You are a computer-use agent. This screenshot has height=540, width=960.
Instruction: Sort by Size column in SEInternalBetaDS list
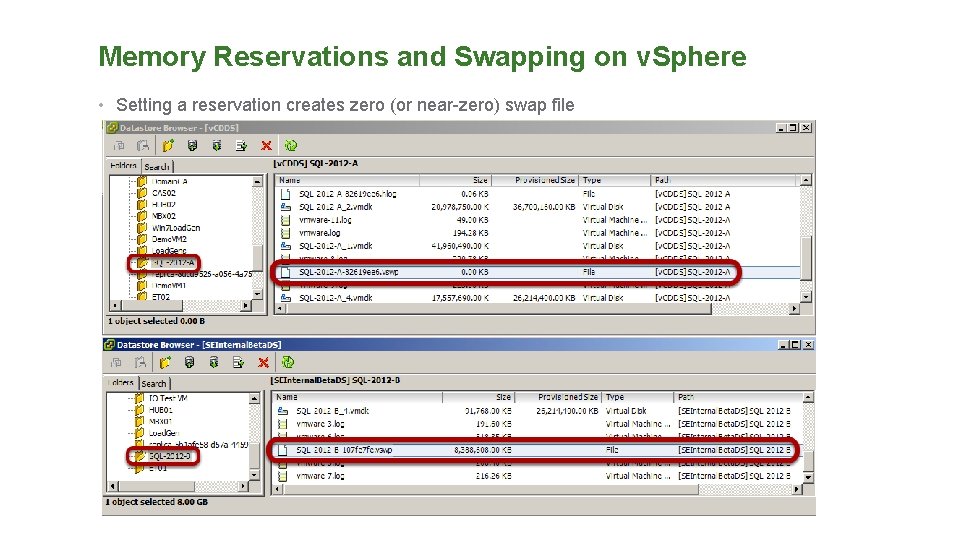[478, 397]
